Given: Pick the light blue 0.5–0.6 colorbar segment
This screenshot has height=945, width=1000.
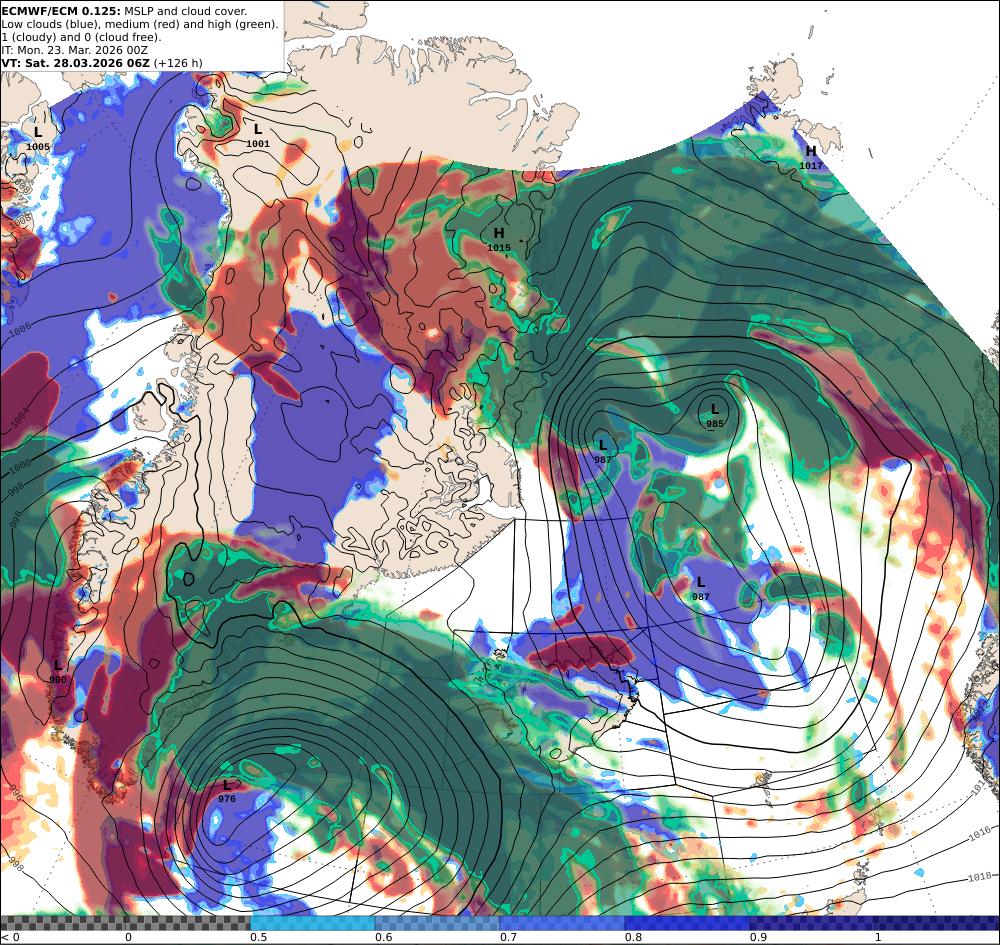Looking at the screenshot, I should (x=312, y=923).
